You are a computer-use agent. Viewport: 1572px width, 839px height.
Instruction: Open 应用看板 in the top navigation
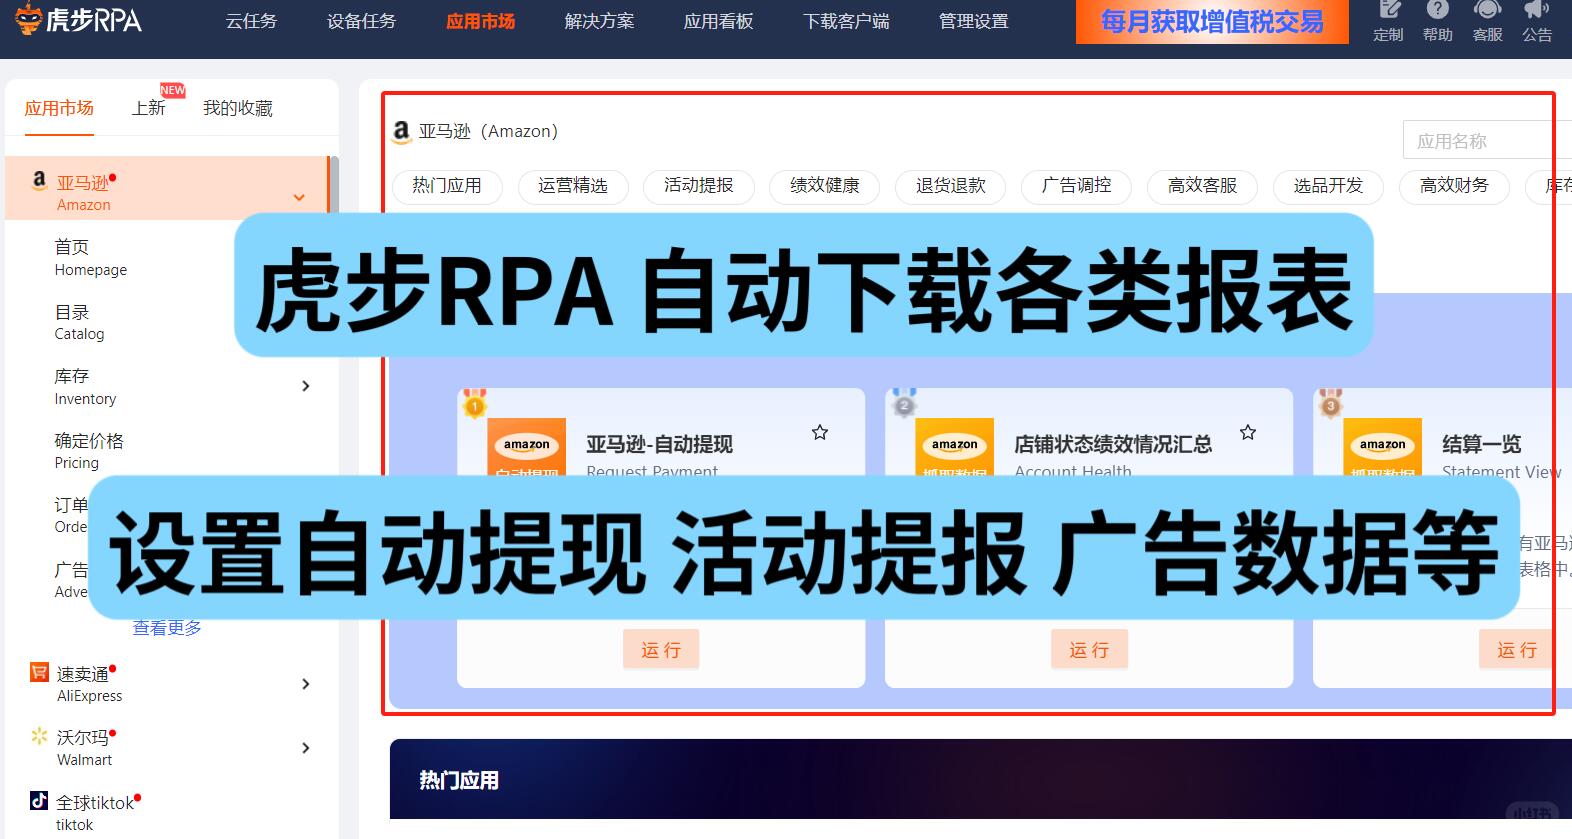point(718,21)
